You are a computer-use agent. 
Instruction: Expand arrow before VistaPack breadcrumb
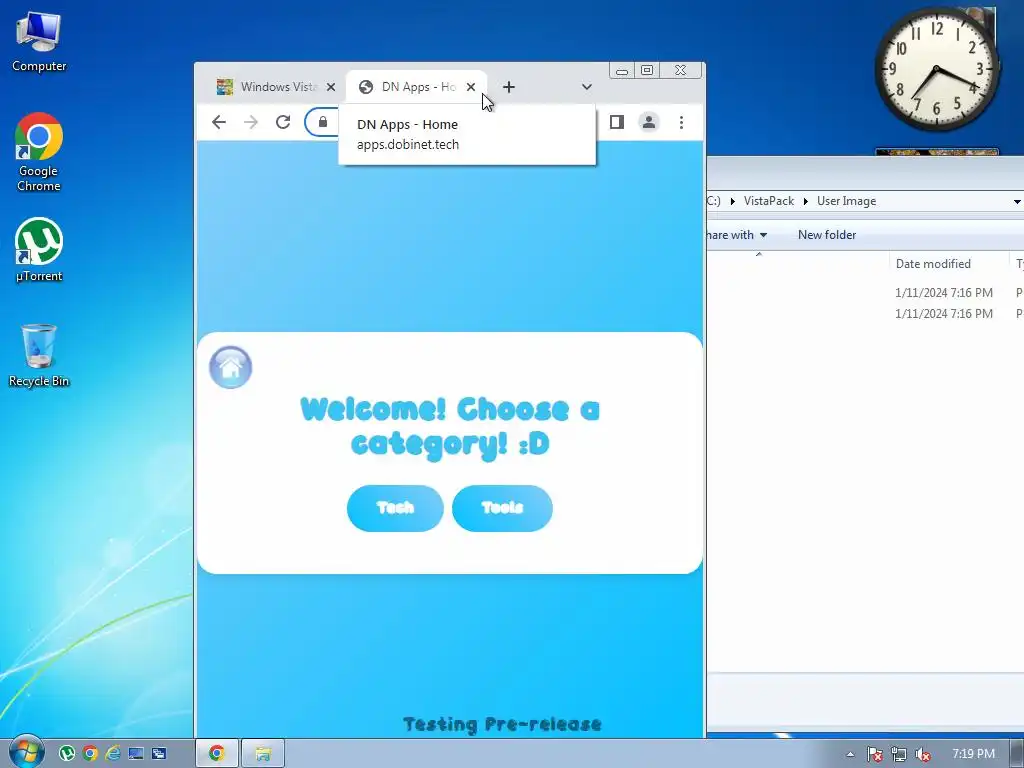point(733,201)
